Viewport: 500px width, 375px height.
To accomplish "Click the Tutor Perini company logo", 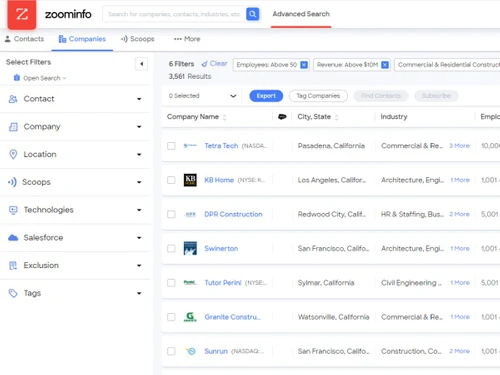I will 190,283.
